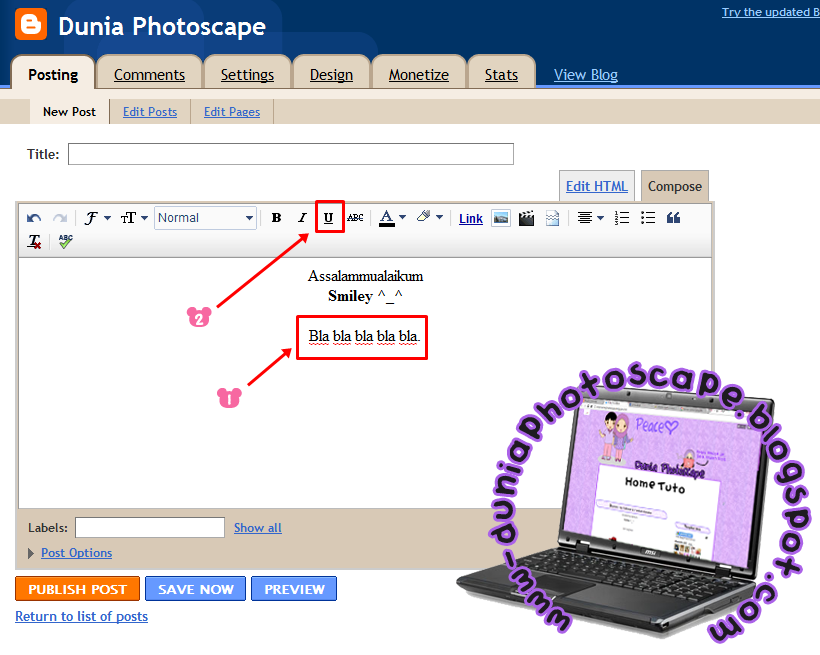This screenshot has height=655, width=820.
Task: Toggle italic formatting
Action: 302,218
